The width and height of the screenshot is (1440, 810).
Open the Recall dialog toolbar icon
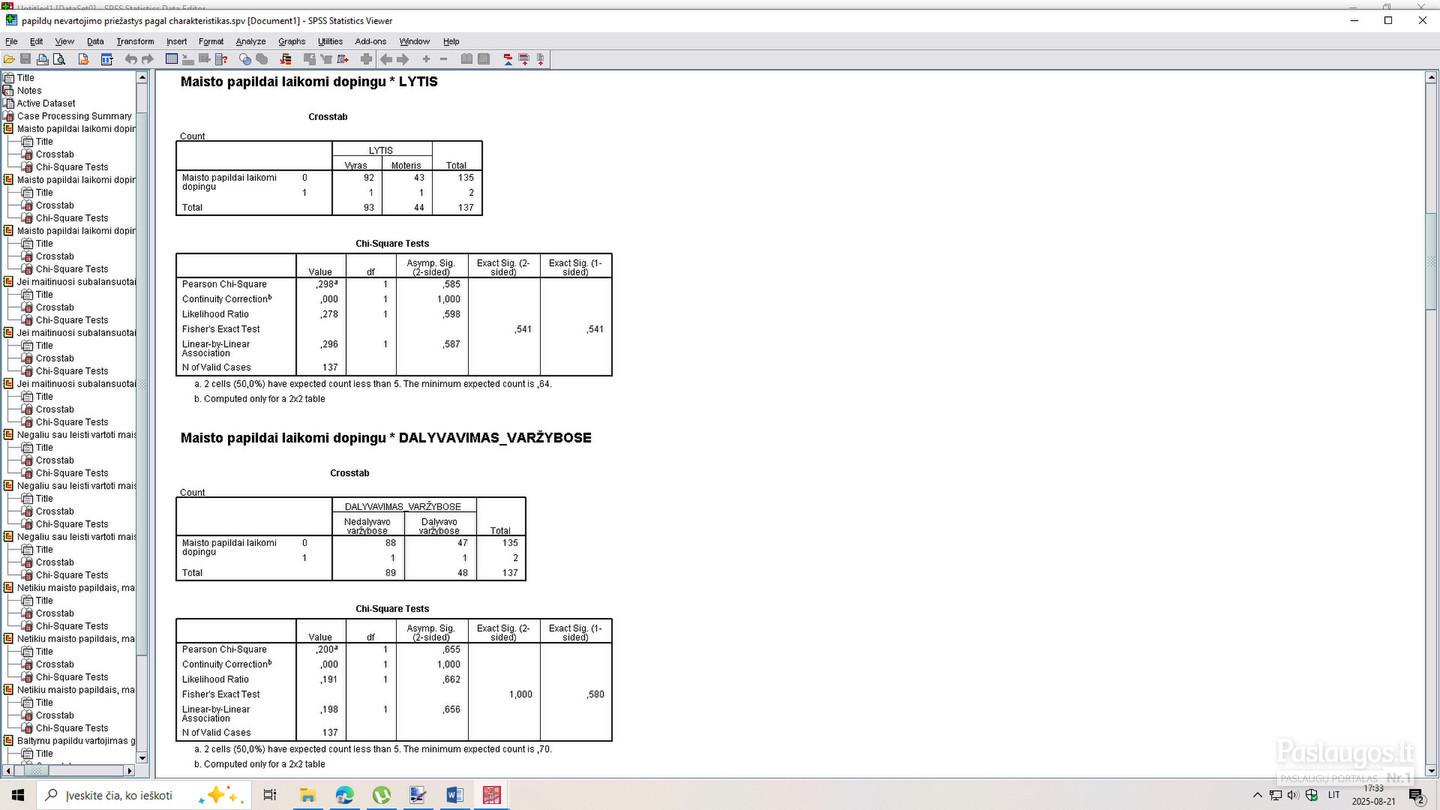coord(107,60)
